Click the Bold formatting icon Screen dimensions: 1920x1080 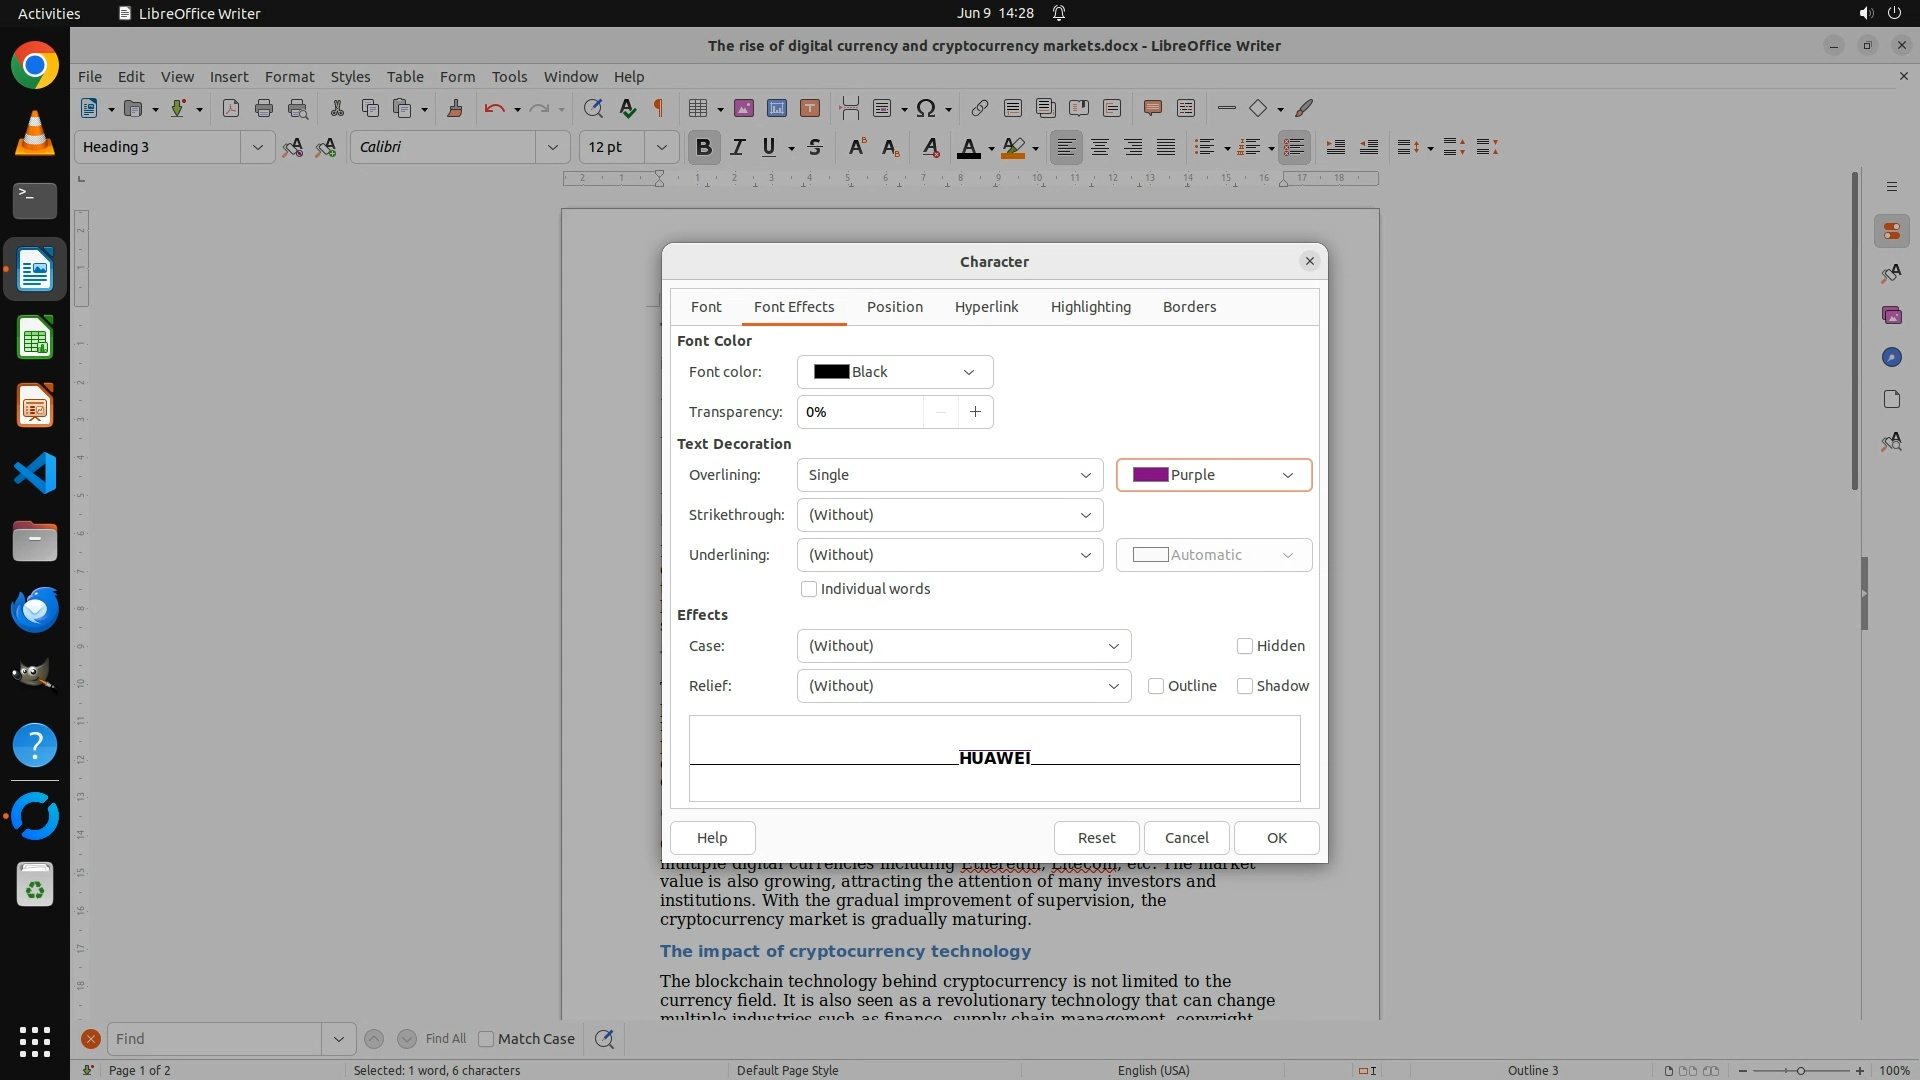(x=703, y=147)
